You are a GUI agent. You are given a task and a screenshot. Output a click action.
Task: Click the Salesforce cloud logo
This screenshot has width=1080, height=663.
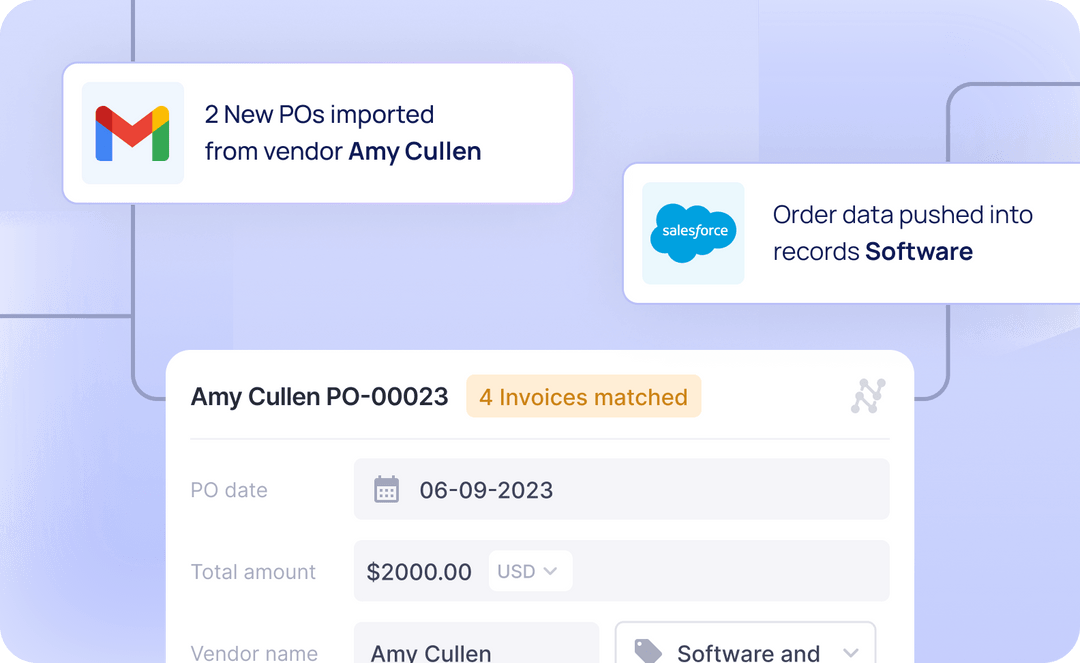[x=693, y=232]
